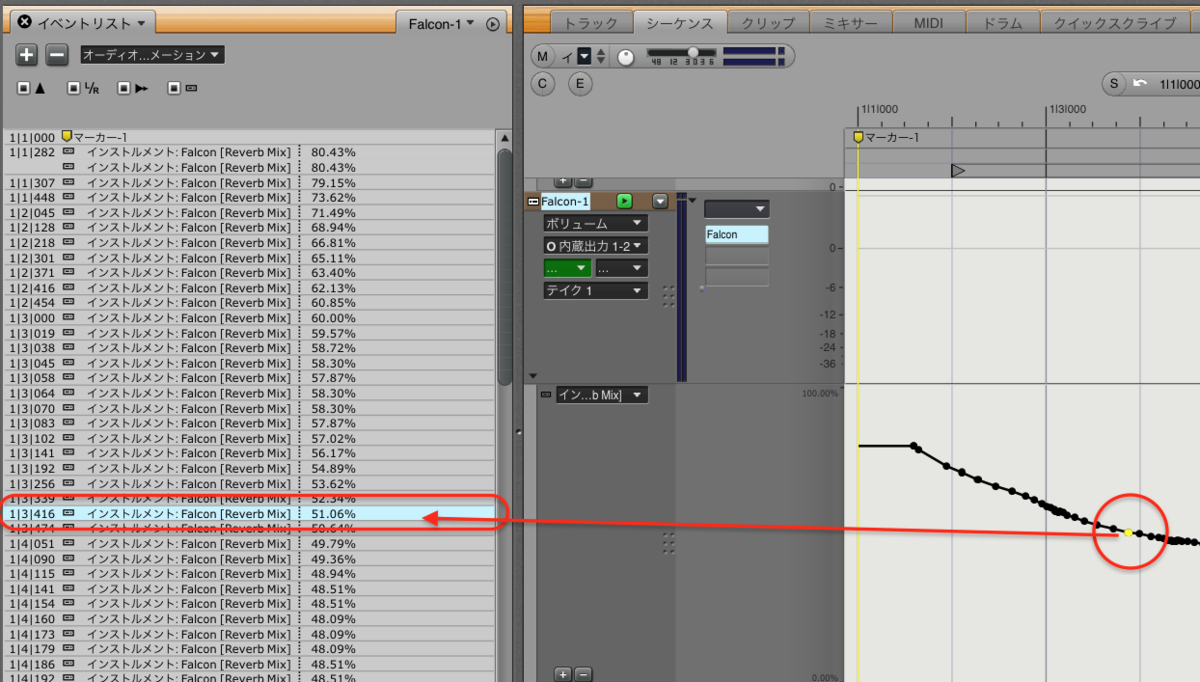Viewport: 1200px width, 682px height.
Task: Click the round M button in the sequence toolbar
Action: [x=542, y=57]
